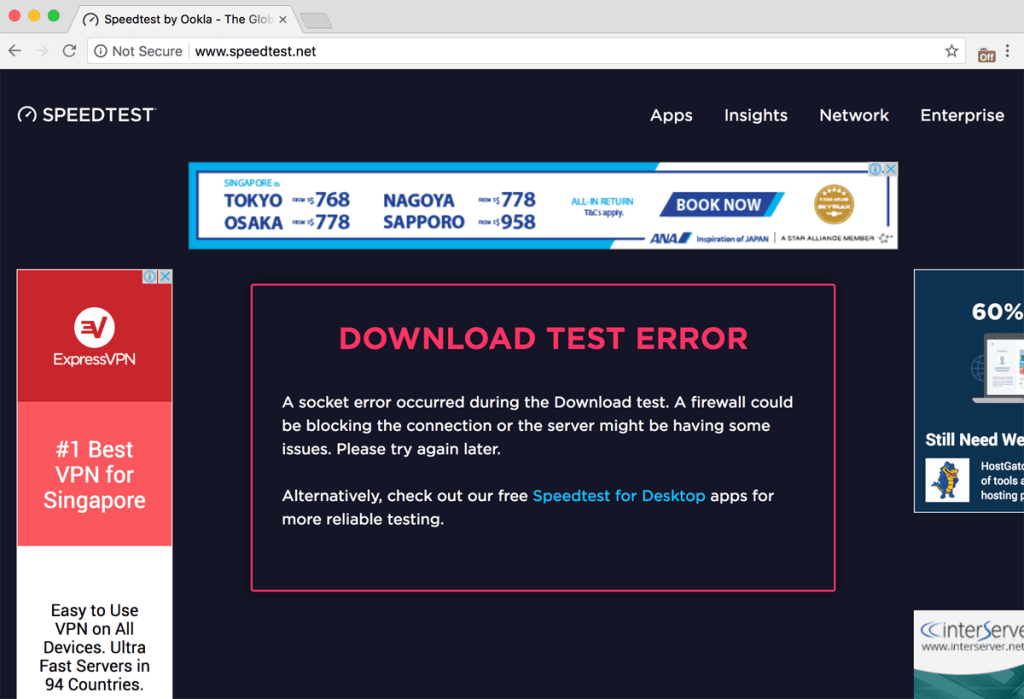Viewport: 1024px width, 699px height.
Task: Click the macOS green fullscreen window button
Action: pos(54,16)
